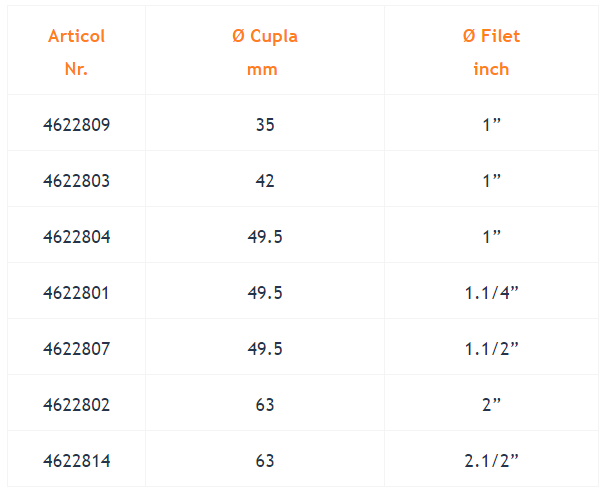
Task: Click the 35 mm coupling value
Action: 265,125
